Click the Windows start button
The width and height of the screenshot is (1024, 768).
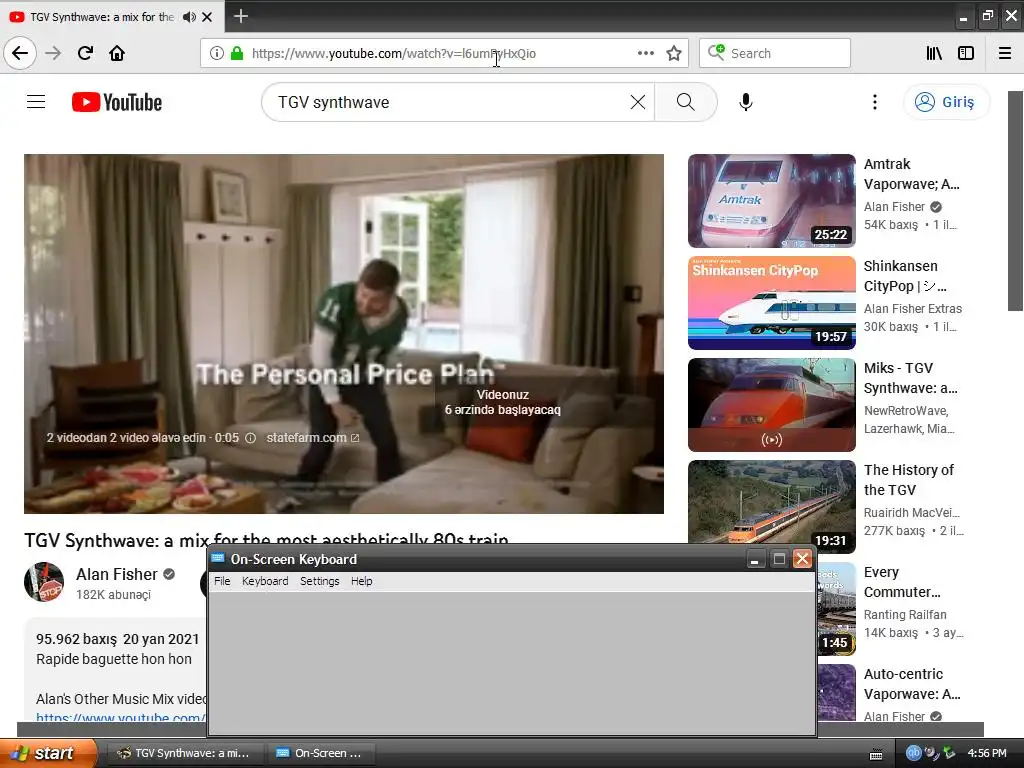coord(48,753)
